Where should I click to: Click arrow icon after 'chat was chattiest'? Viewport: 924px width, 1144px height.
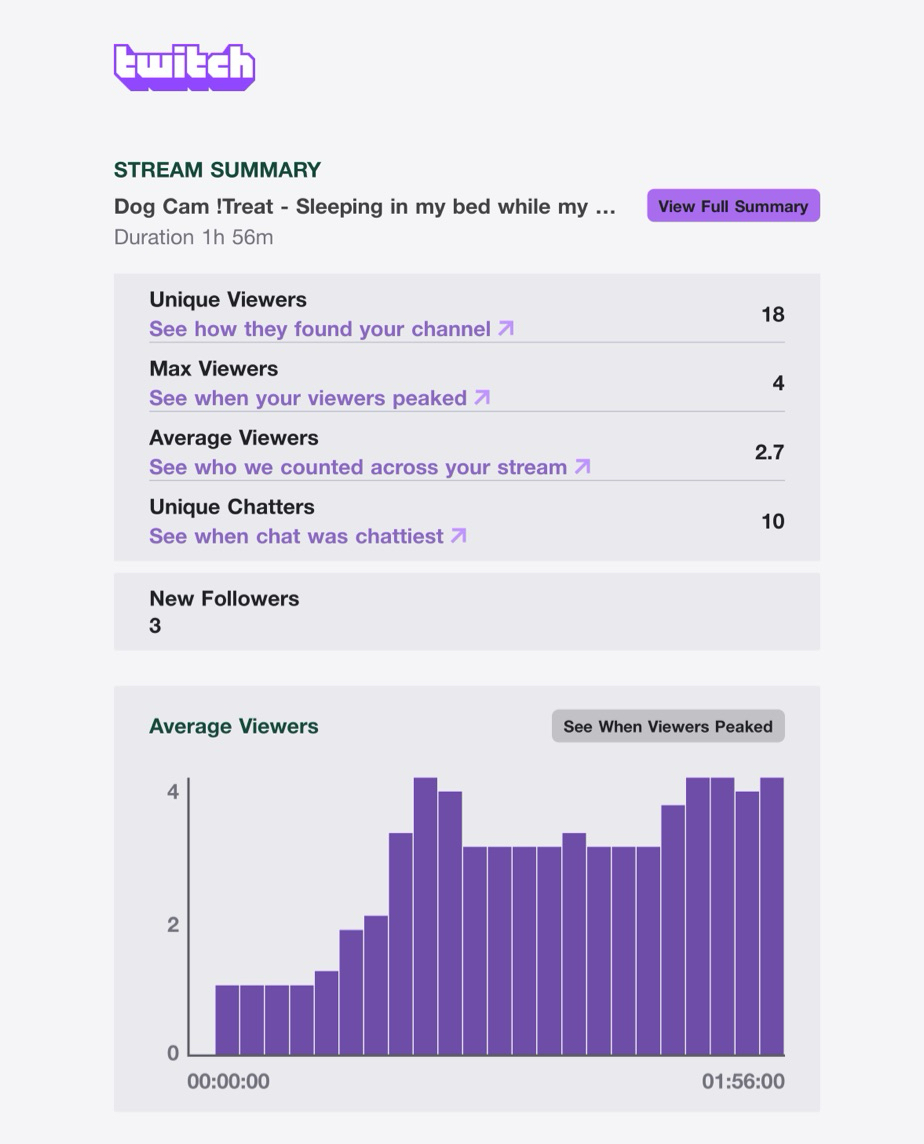click(458, 535)
